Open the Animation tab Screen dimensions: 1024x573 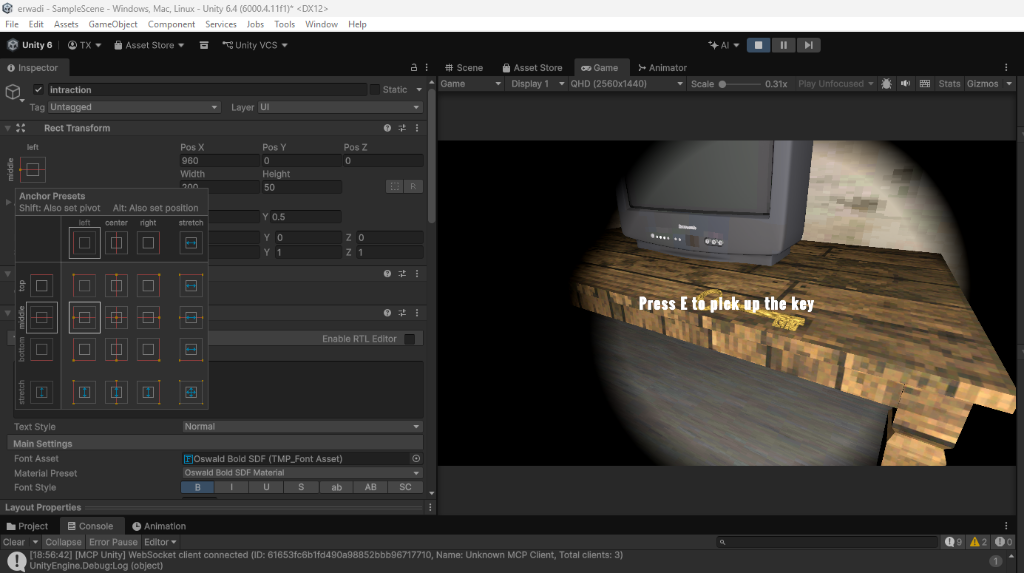pos(159,526)
